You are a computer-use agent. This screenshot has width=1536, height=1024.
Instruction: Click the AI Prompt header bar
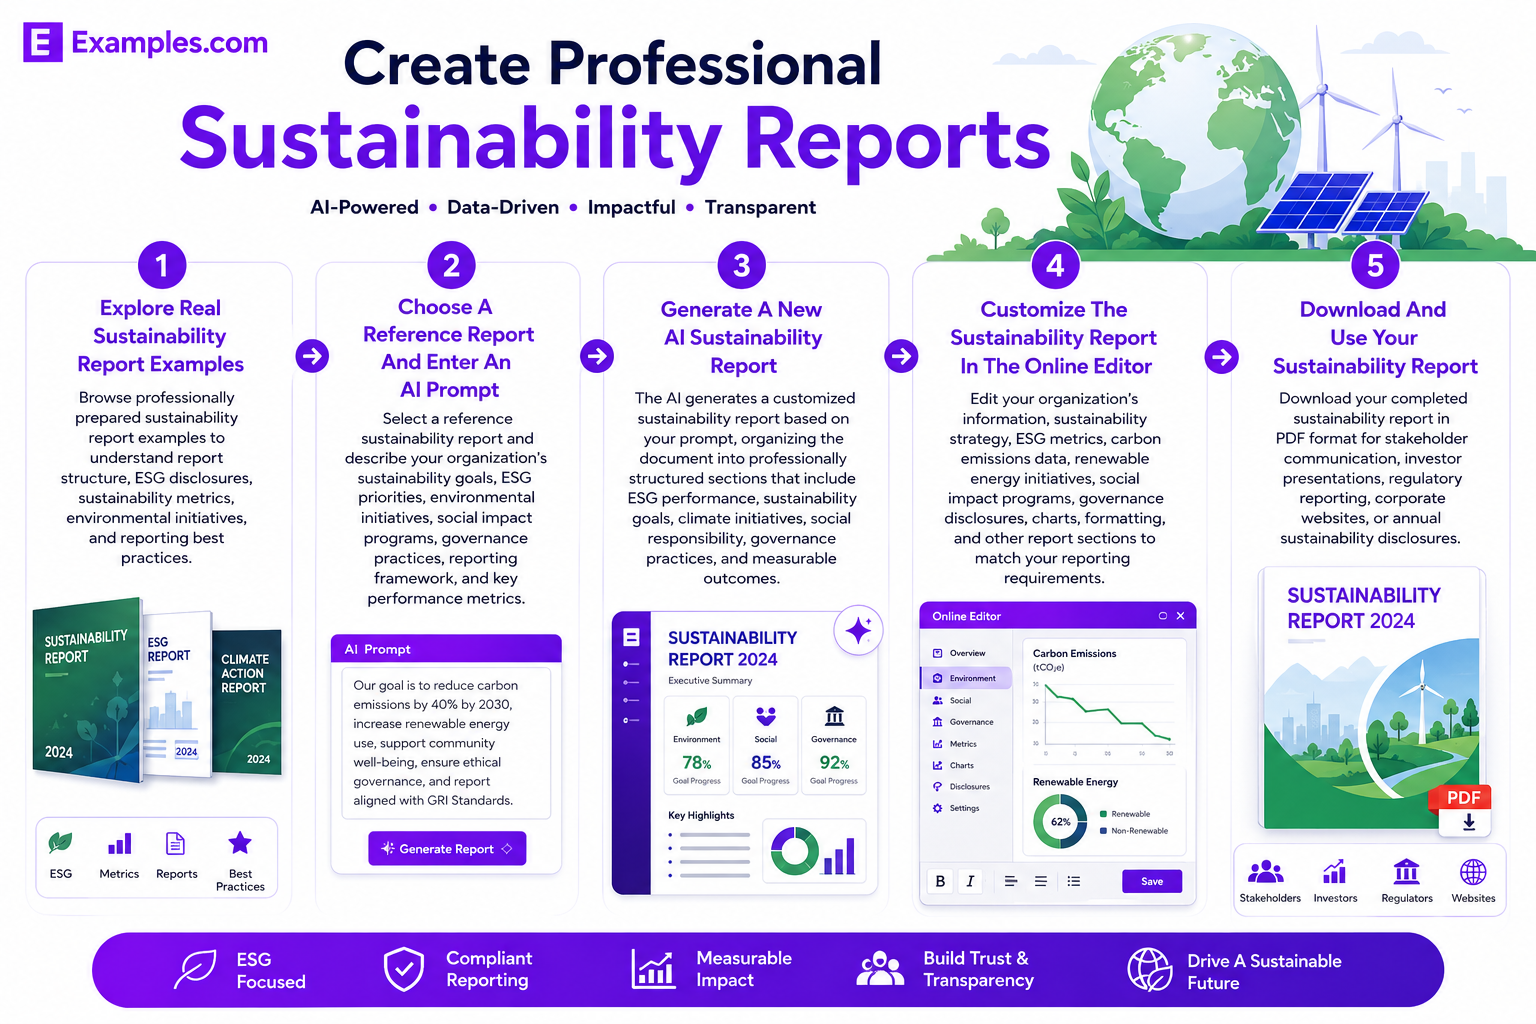coord(446,649)
